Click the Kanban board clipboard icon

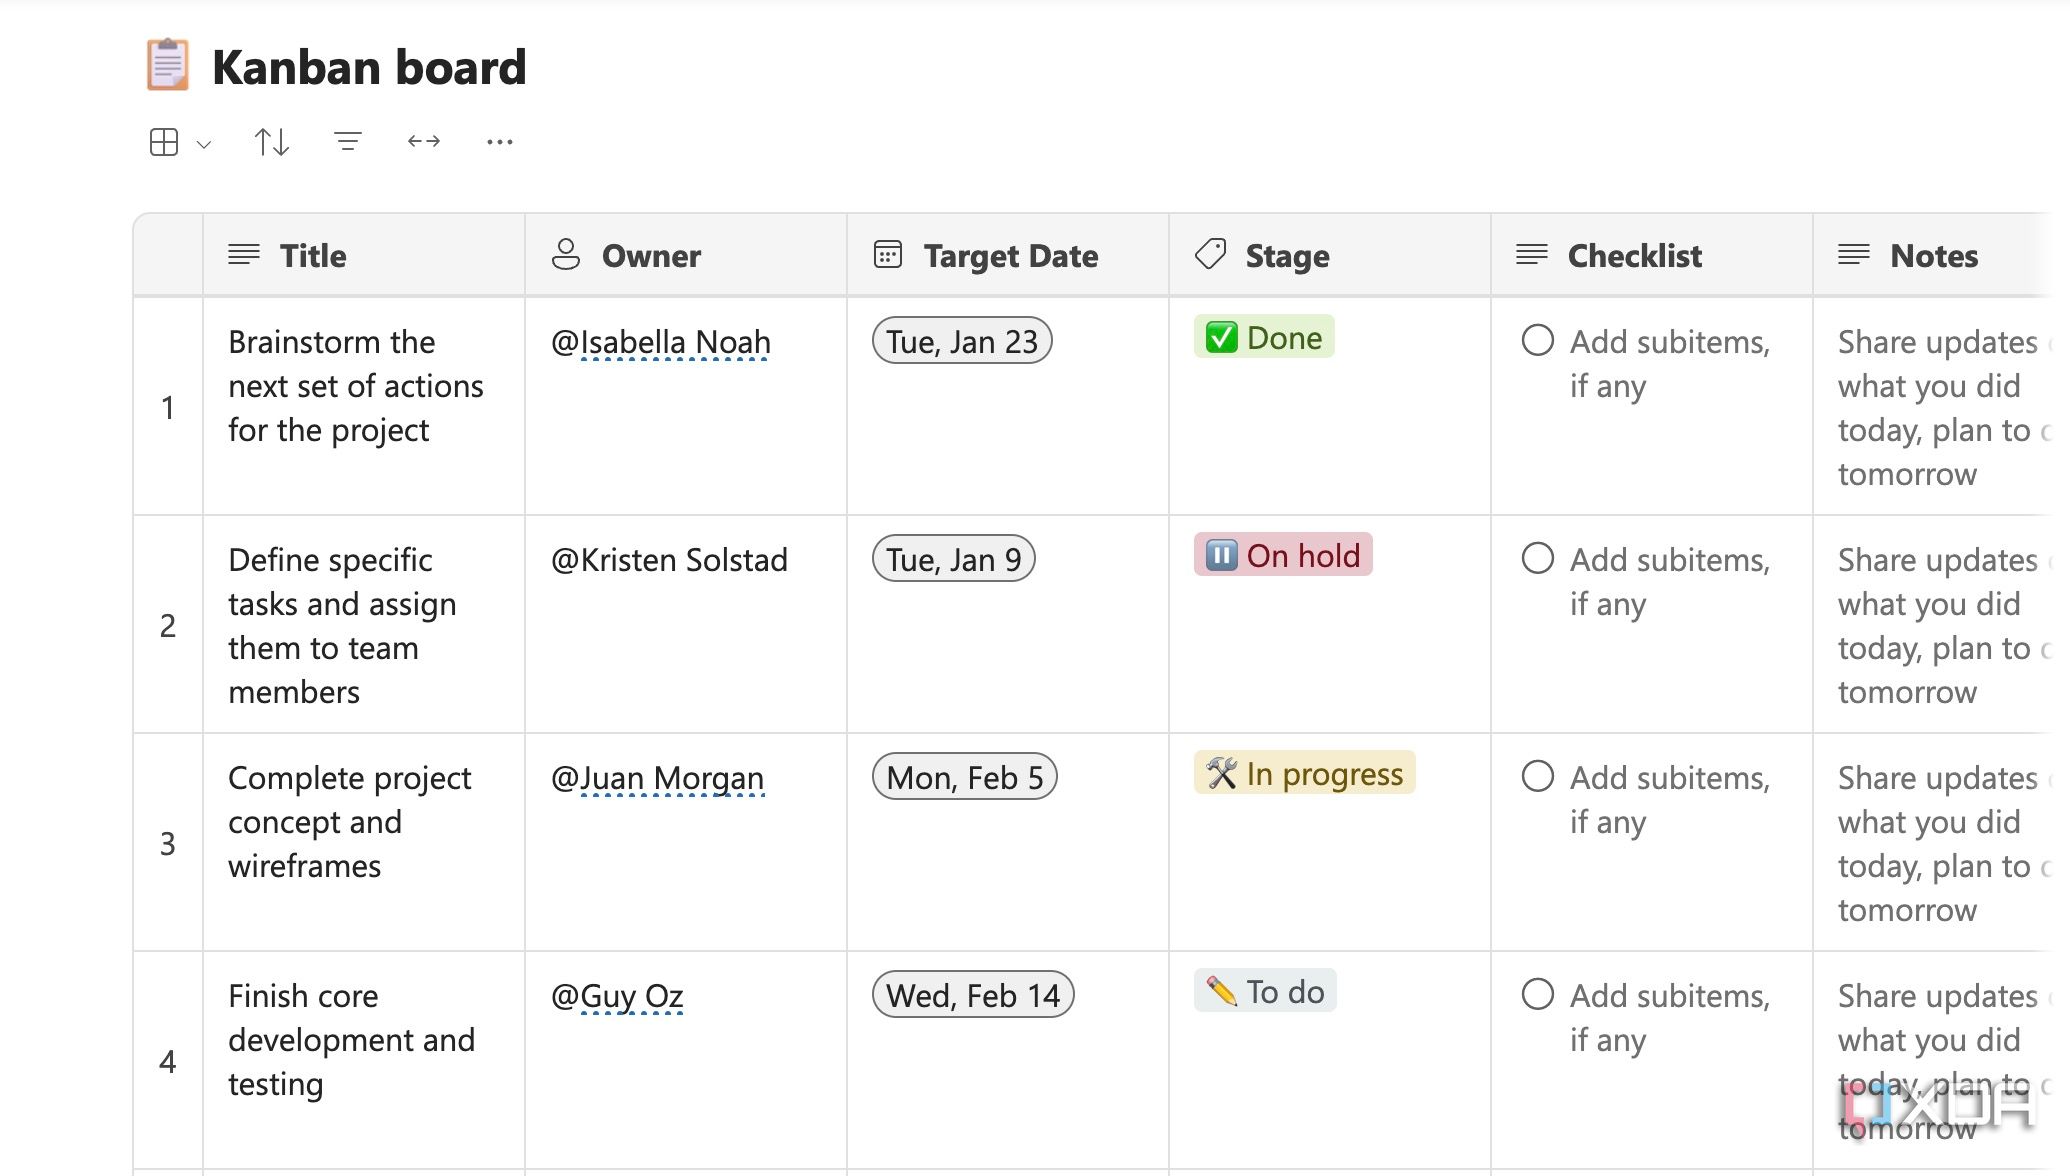(x=167, y=65)
